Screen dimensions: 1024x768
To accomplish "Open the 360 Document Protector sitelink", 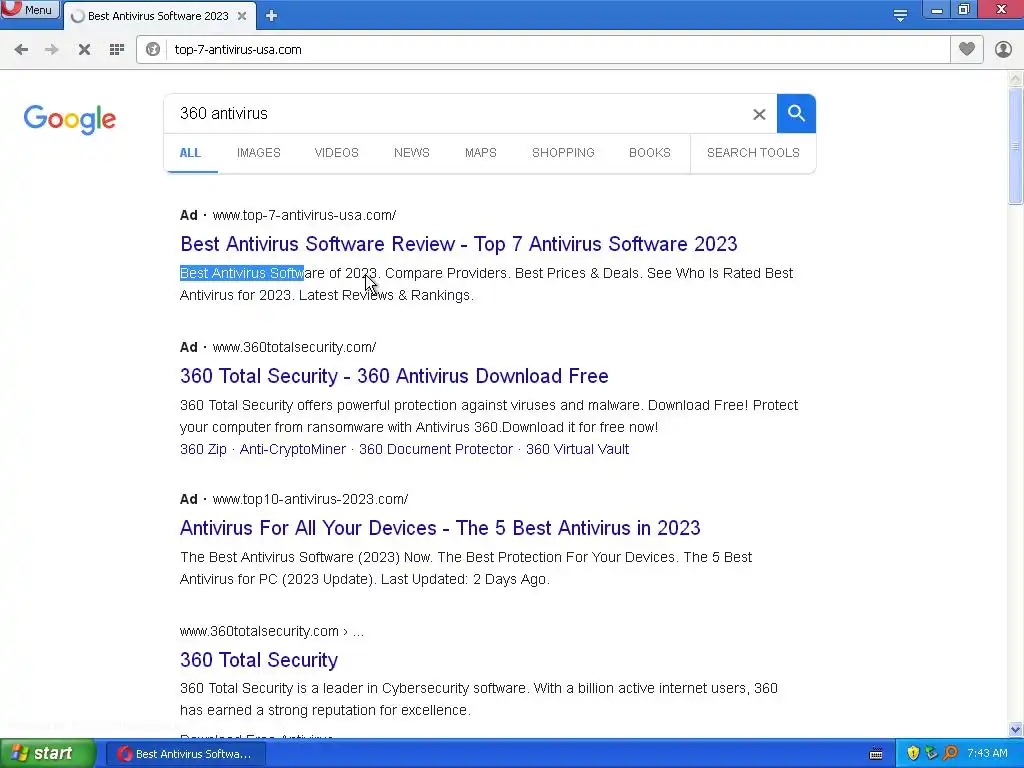I will [x=436, y=449].
